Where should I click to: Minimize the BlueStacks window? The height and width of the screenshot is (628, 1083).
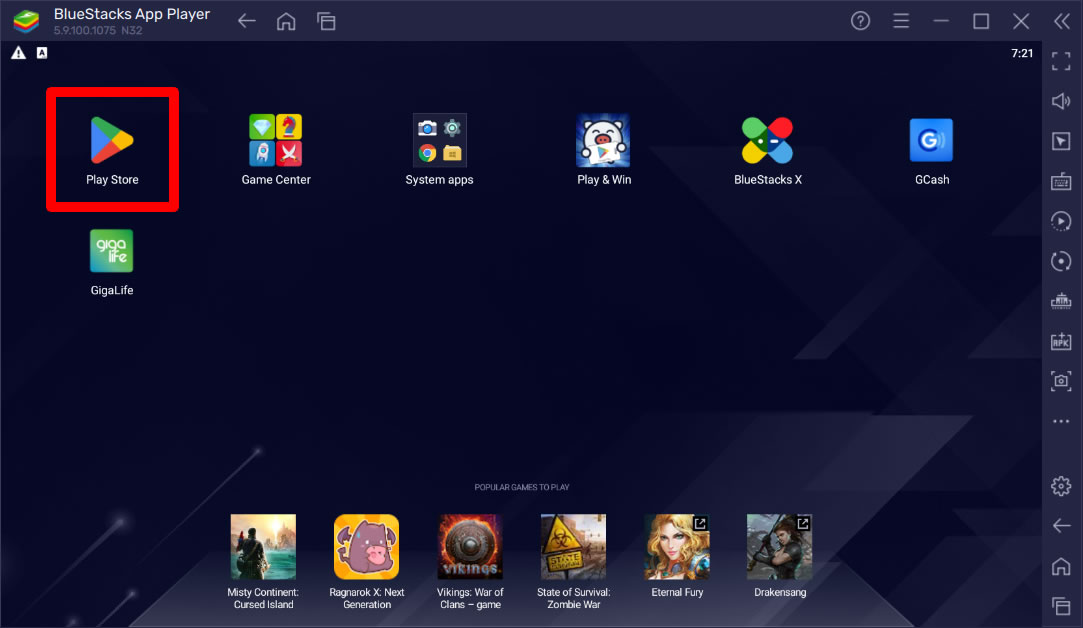(941, 21)
